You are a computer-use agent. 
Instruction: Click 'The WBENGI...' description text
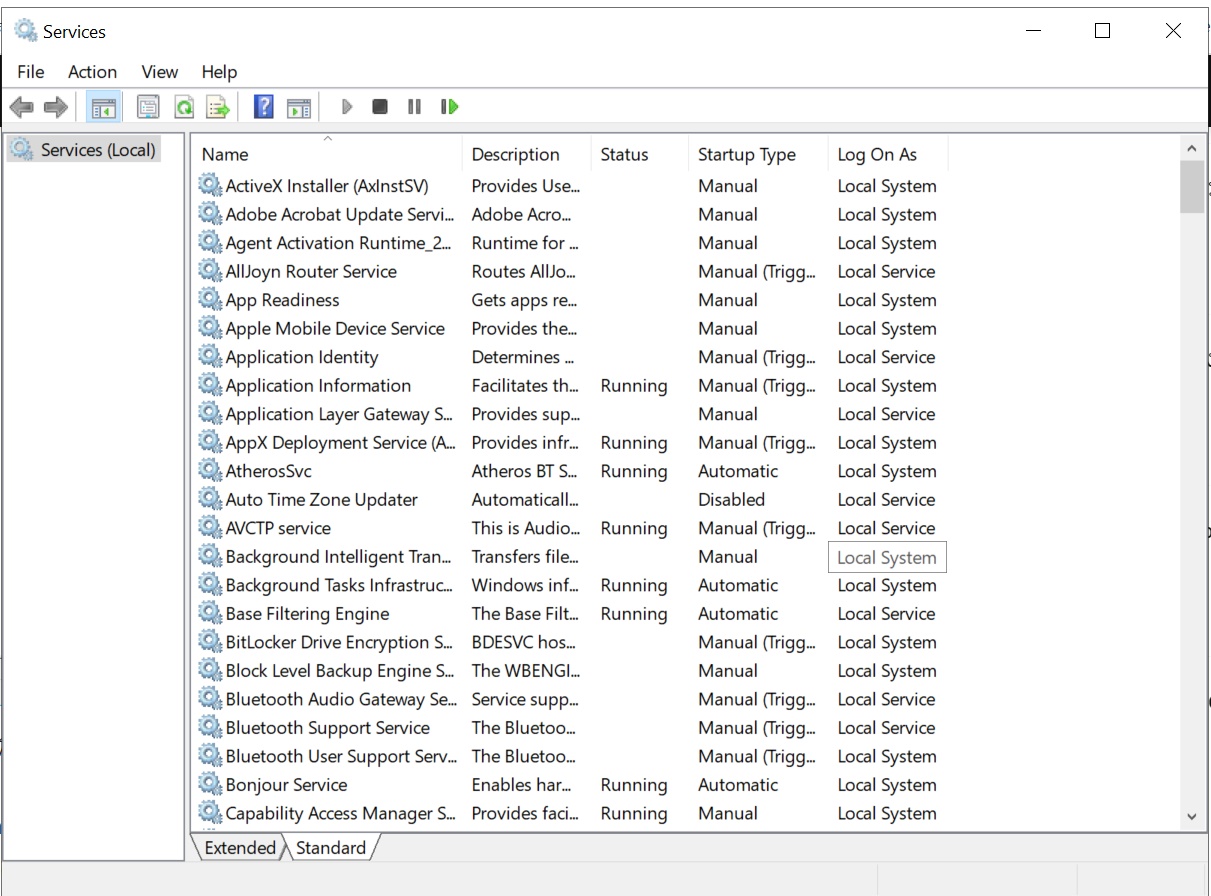pos(526,670)
